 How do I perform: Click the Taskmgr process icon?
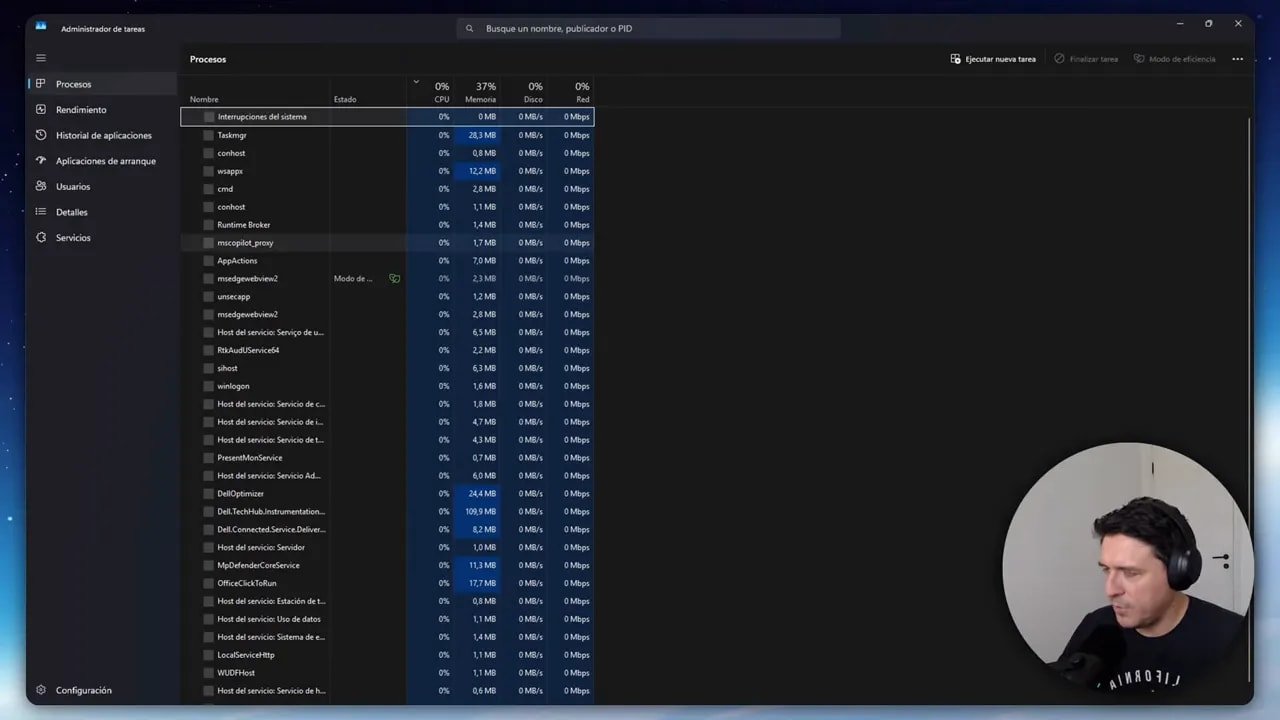(x=209, y=135)
